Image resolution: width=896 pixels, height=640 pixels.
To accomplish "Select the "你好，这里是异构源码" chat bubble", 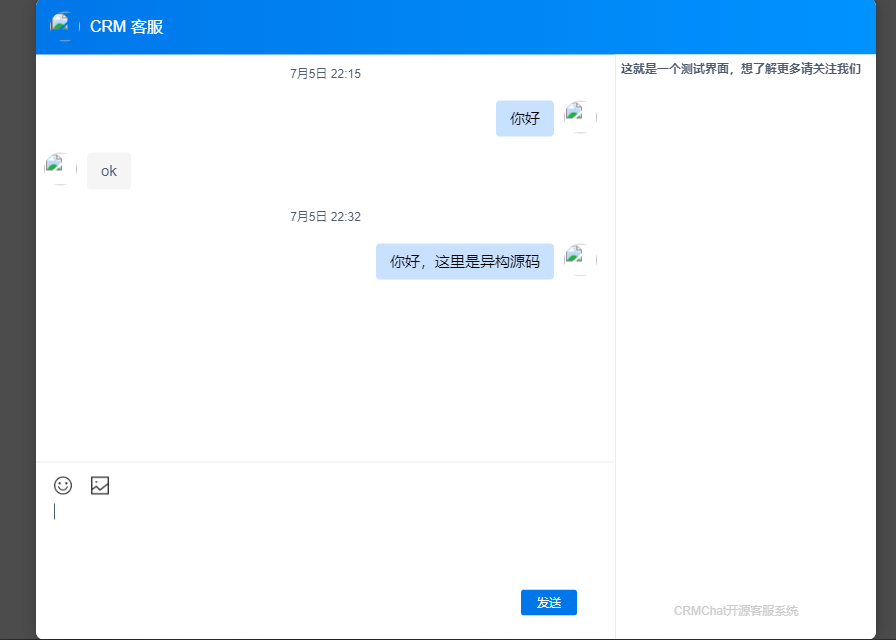I will [464, 261].
